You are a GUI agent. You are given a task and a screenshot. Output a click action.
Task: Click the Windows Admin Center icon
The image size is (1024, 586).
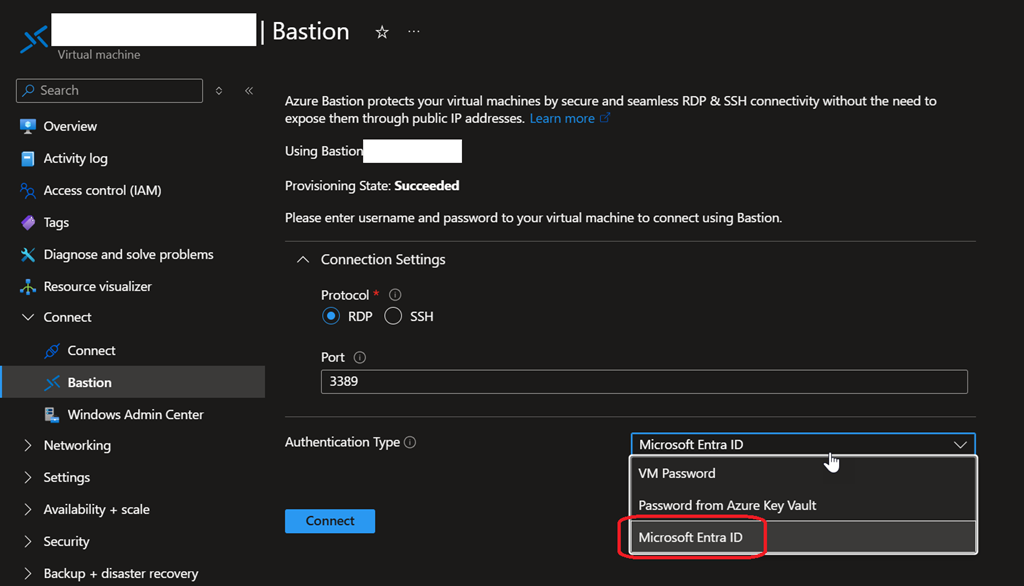51,415
